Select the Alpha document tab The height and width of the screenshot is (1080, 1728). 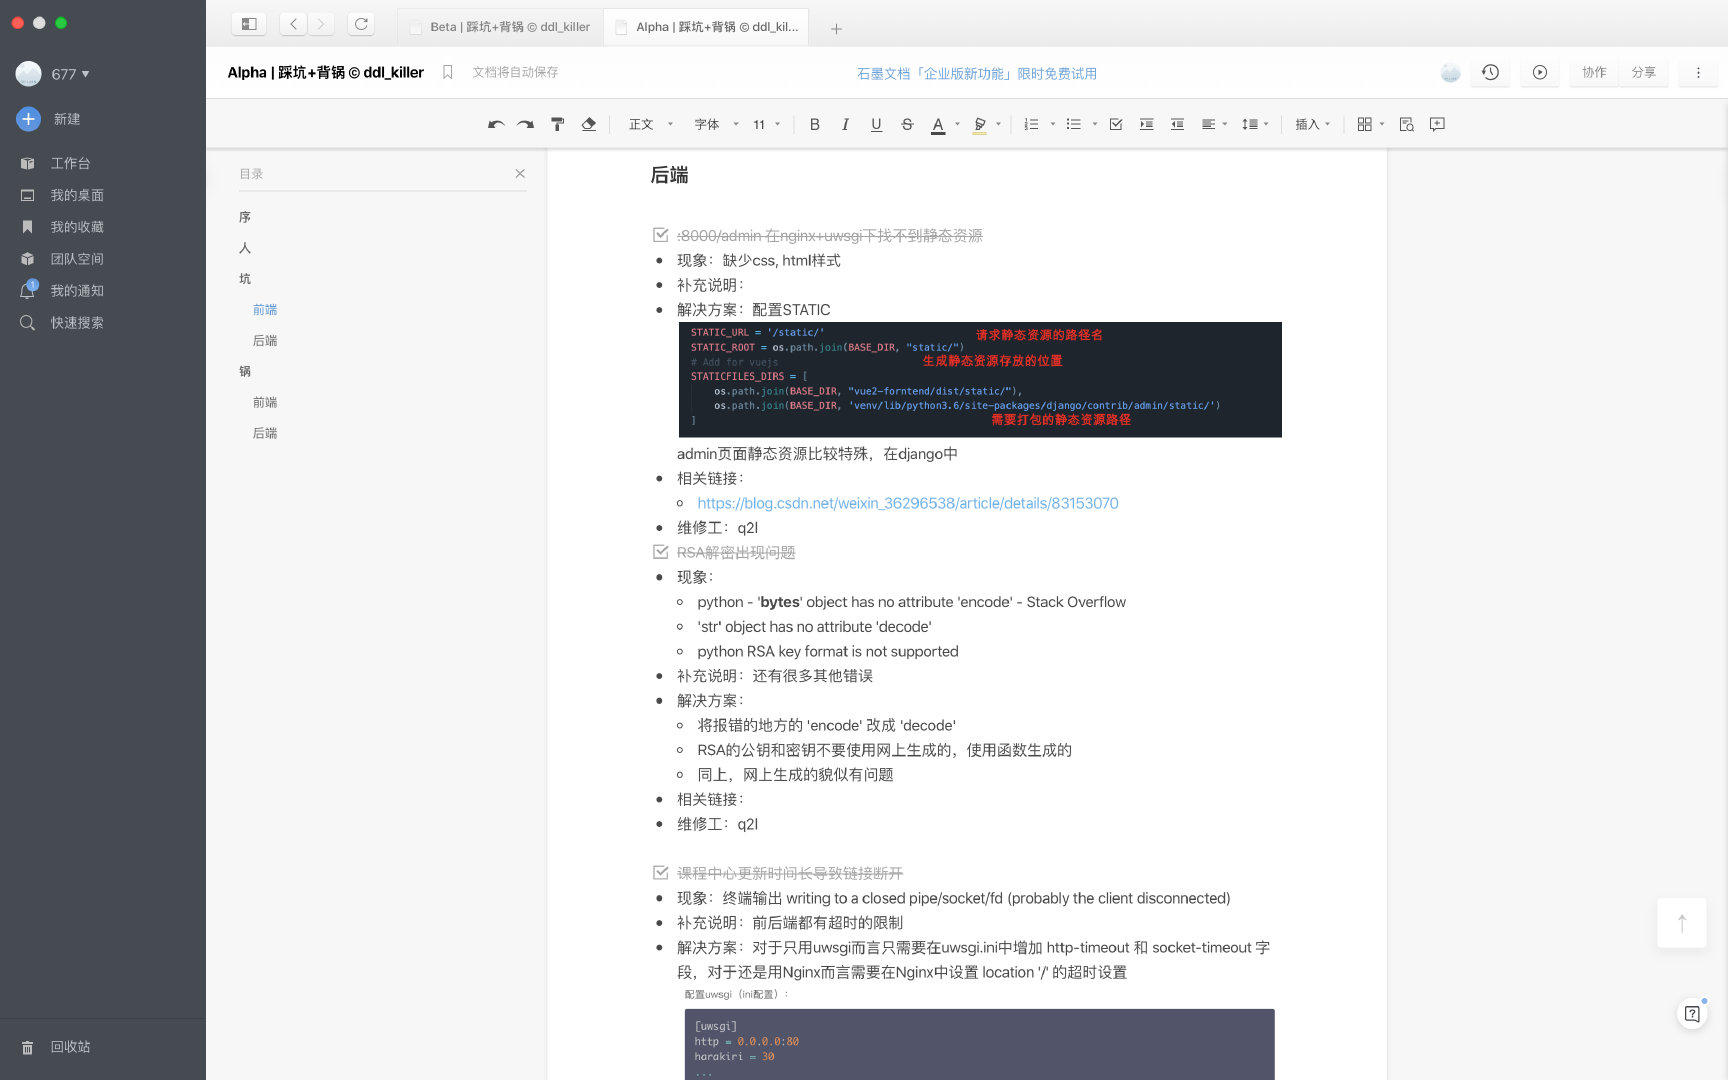click(x=706, y=27)
